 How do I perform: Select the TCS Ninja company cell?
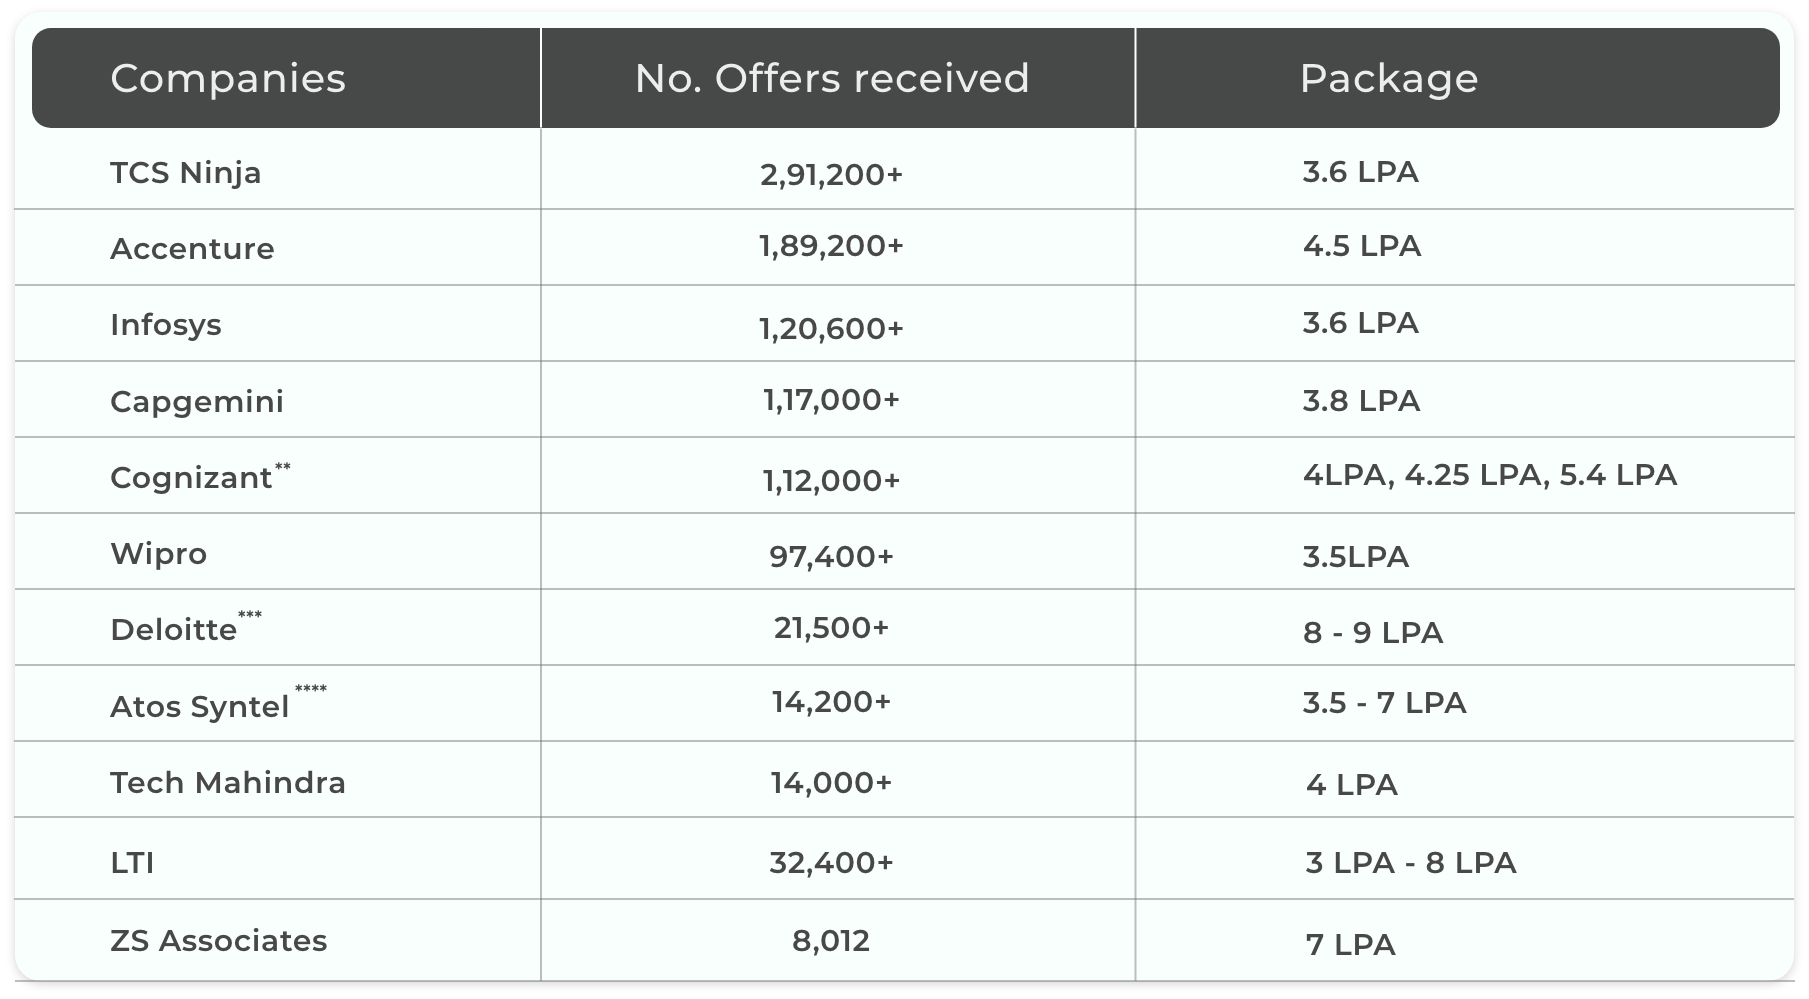pos(186,173)
